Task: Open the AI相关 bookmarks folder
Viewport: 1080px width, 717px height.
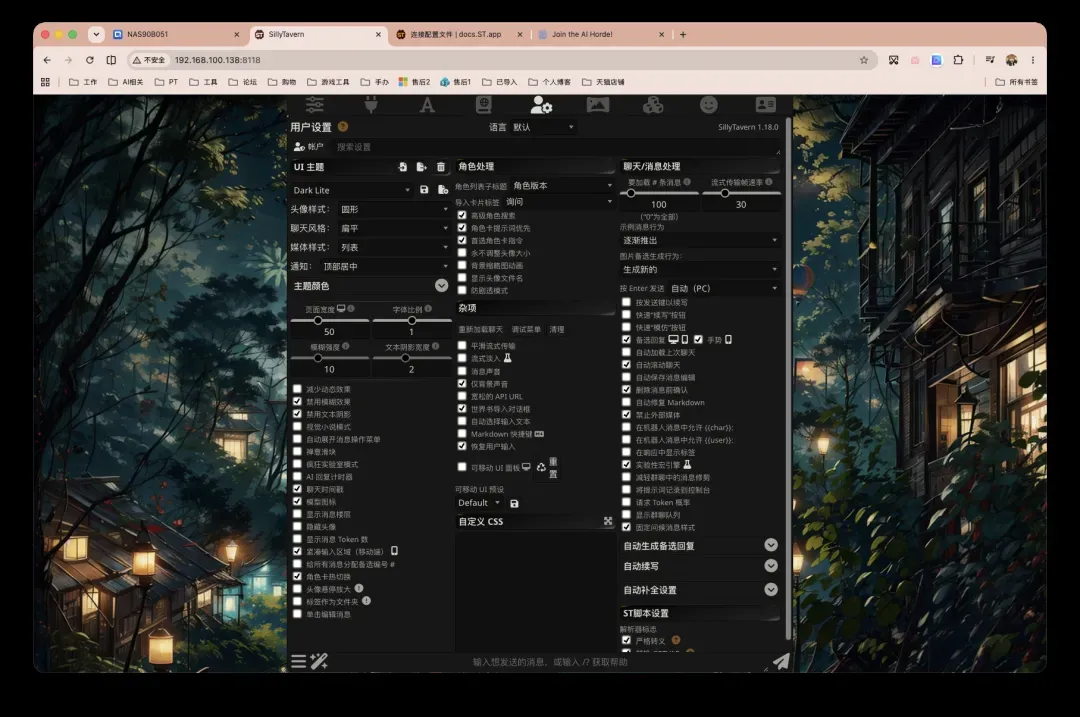Action: [x=126, y=82]
